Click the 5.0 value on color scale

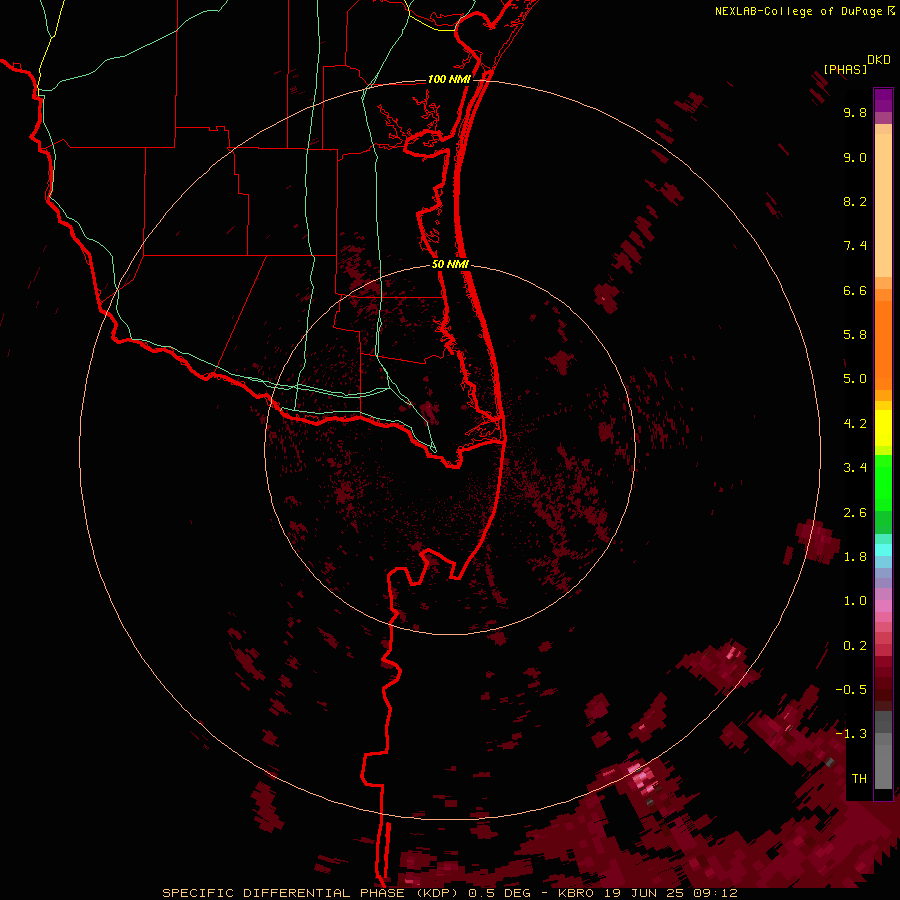(855, 379)
